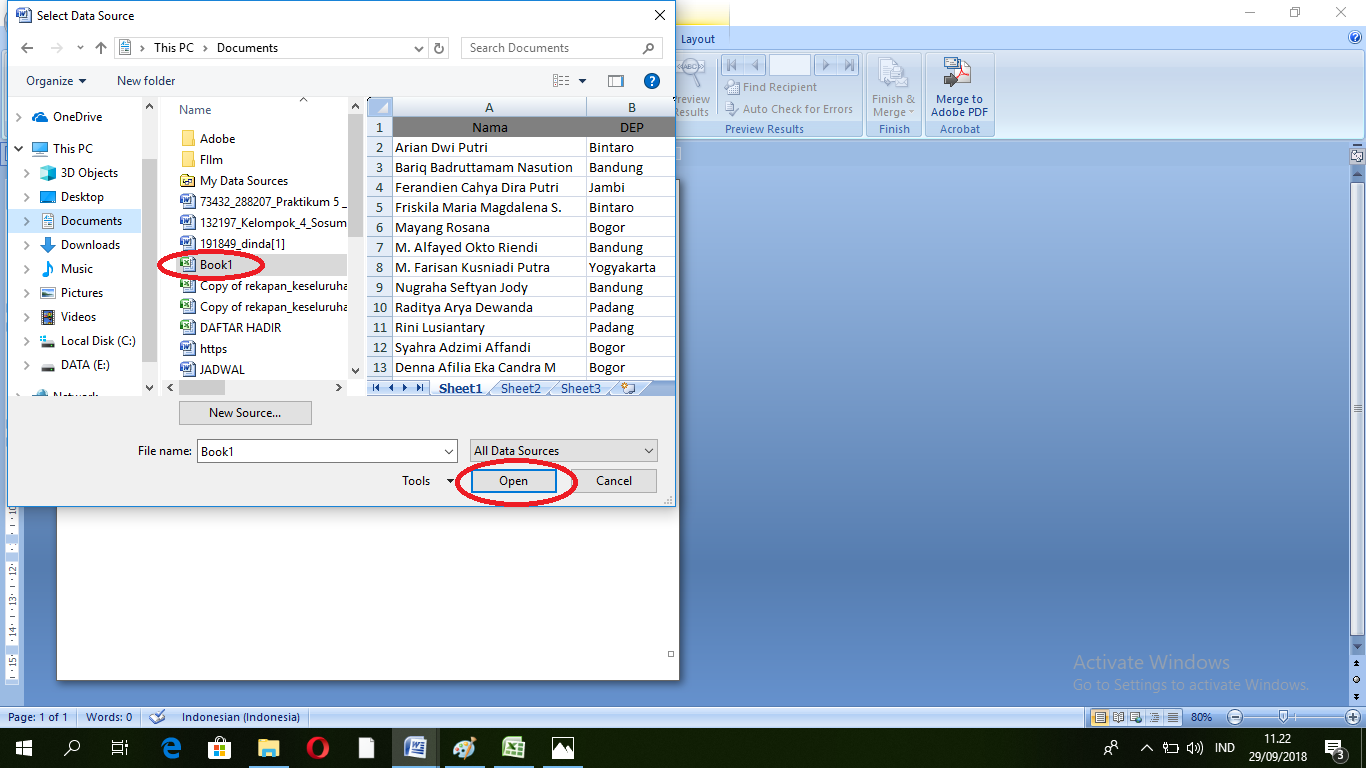Screen dimensions: 1366x768
Task: Click the zoom slider in status bar
Action: (1283, 717)
